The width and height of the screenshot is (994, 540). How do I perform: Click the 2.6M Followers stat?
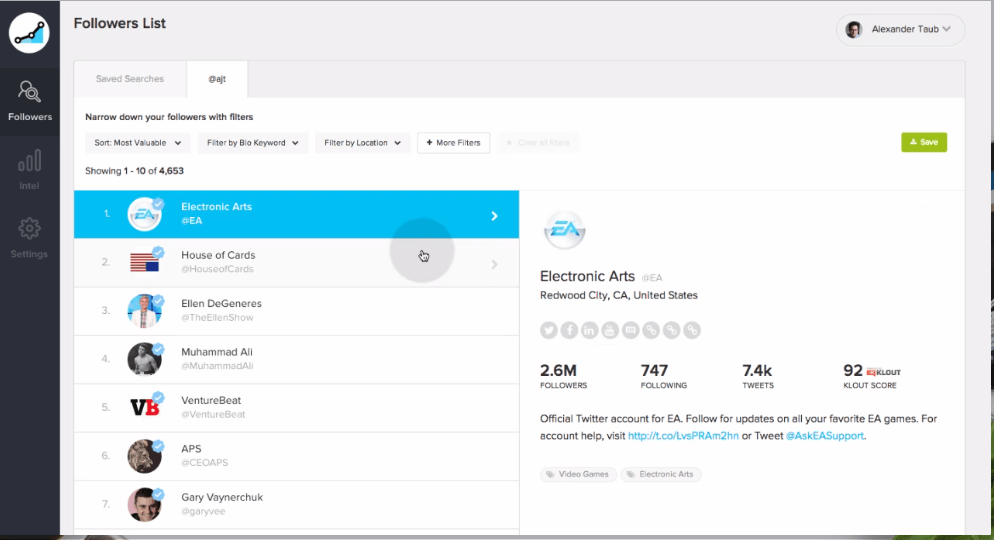tap(563, 376)
